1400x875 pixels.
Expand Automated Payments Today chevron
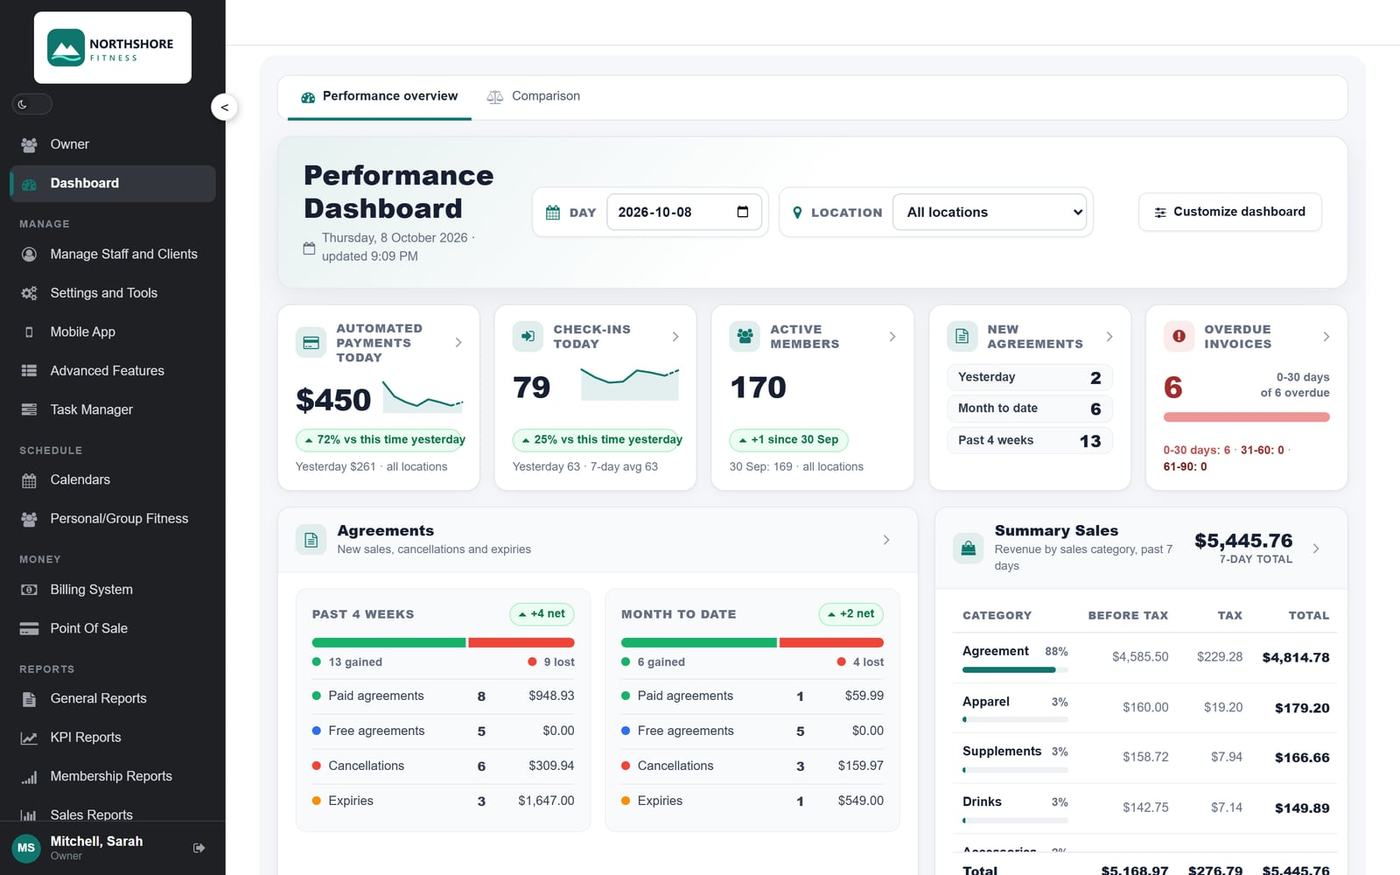click(458, 343)
